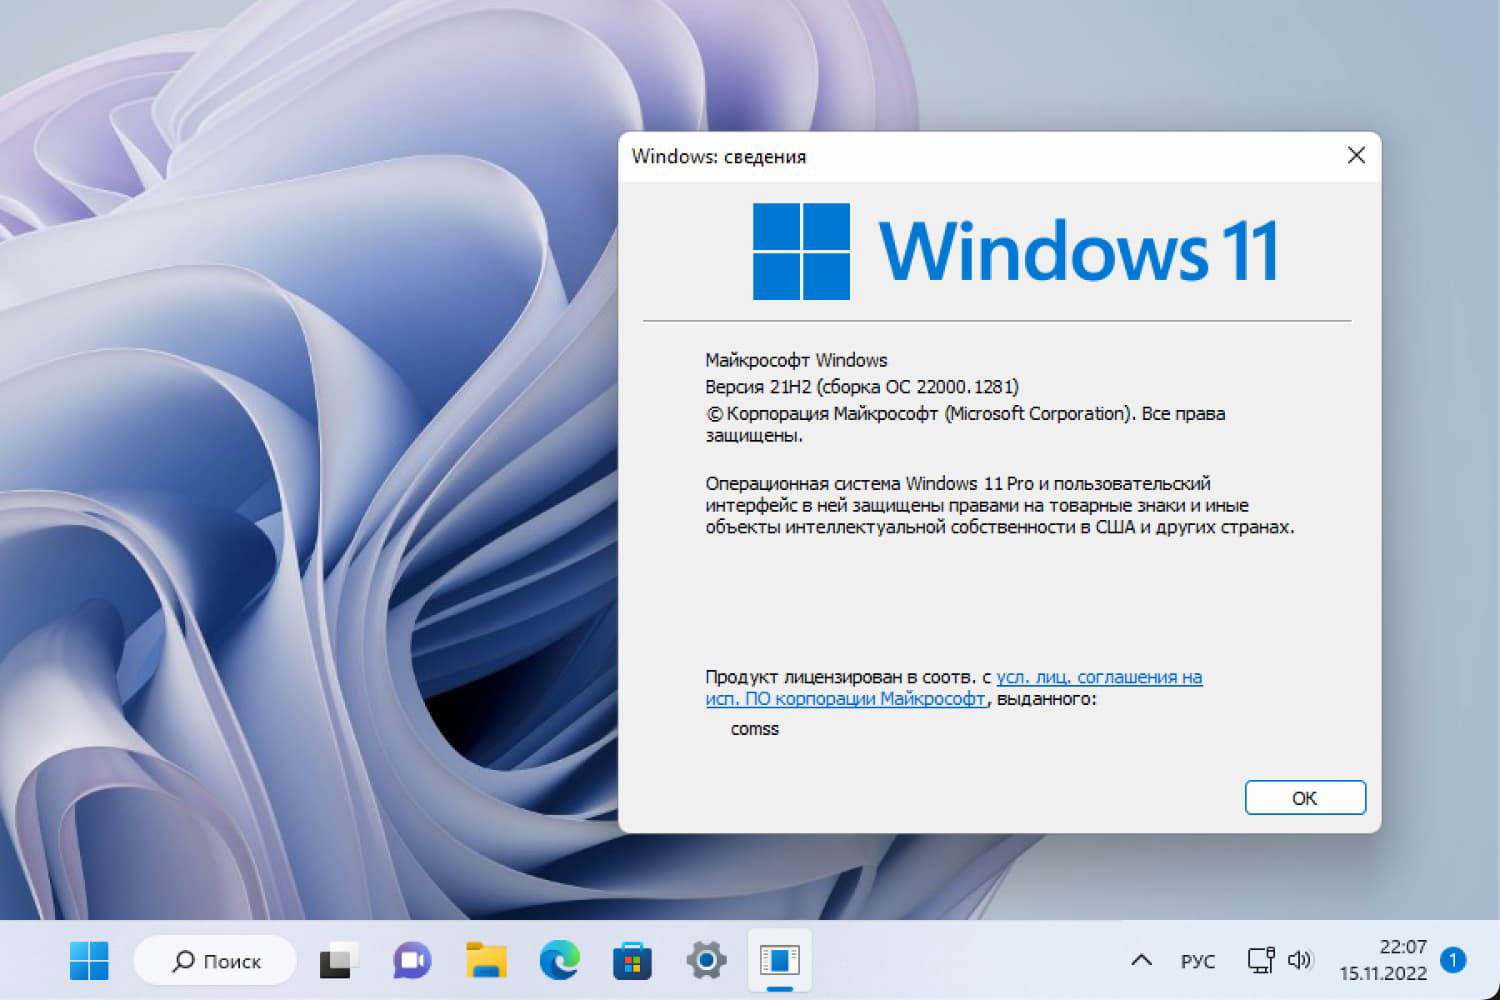Click the 'Майкрософт Windows' text line

click(x=796, y=360)
